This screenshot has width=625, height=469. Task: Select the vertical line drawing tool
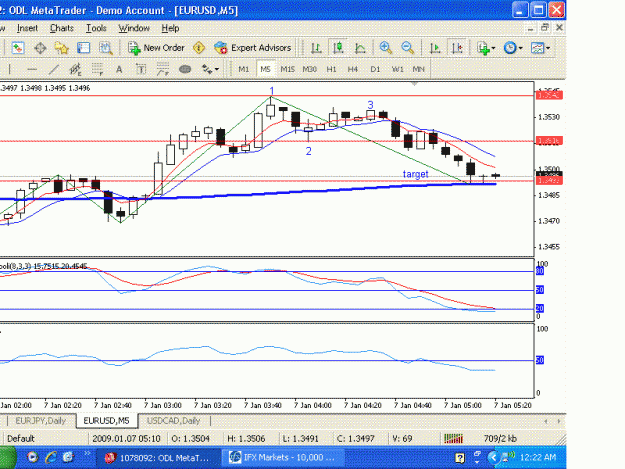[x=10, y=69]
